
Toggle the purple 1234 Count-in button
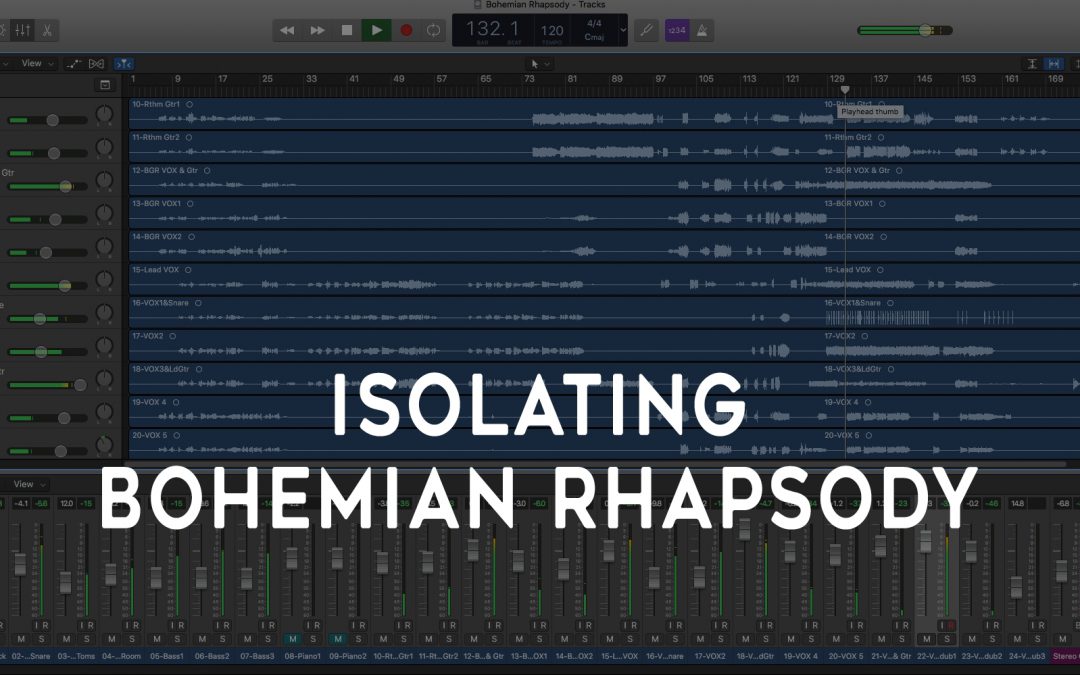tap(676, 30)
